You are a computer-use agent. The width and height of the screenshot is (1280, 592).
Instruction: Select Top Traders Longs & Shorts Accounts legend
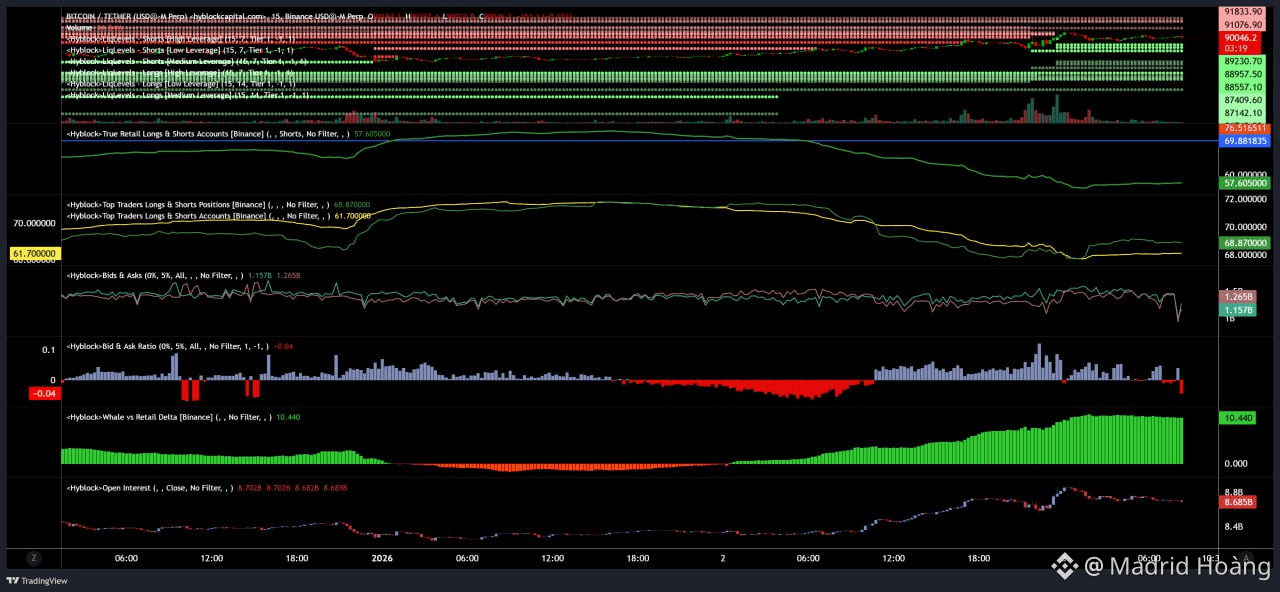[218, 215]
